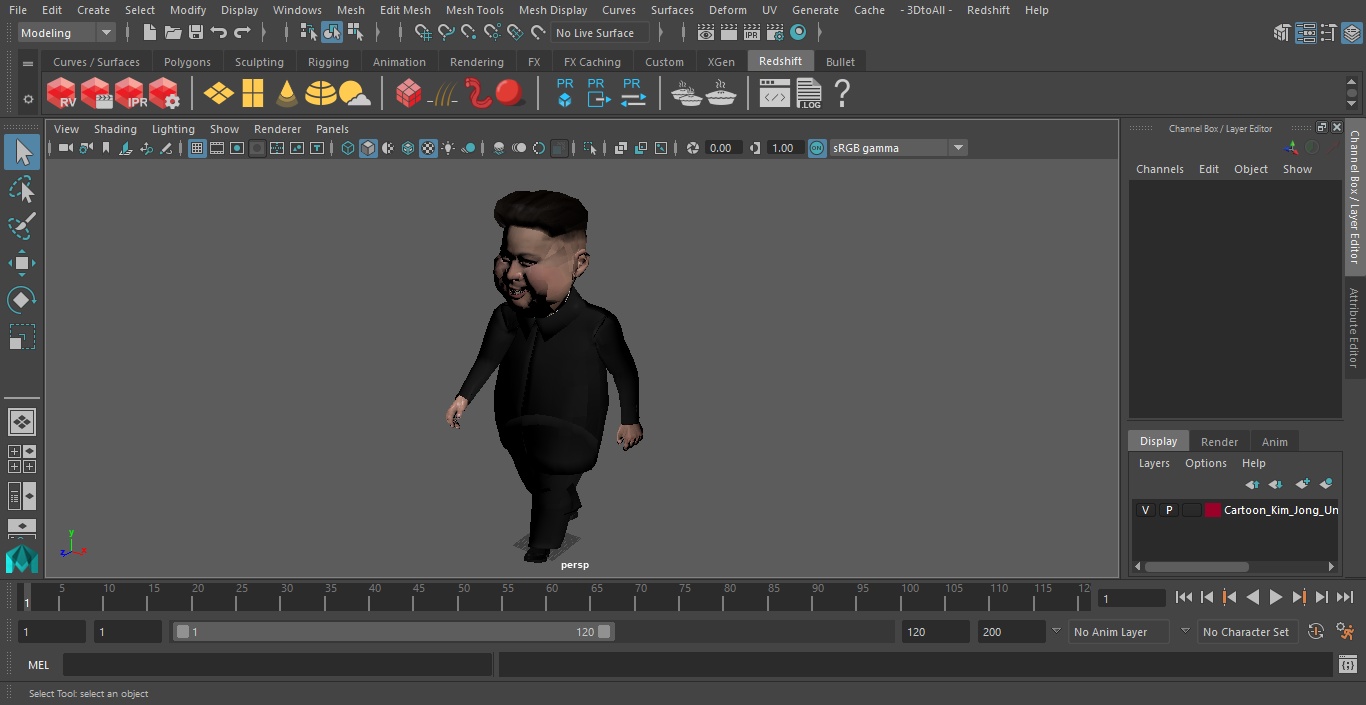Expand the sRGB gamma color space dropdown
Image resolution: width=1366 pixels, height=705 pixels.
957,148
